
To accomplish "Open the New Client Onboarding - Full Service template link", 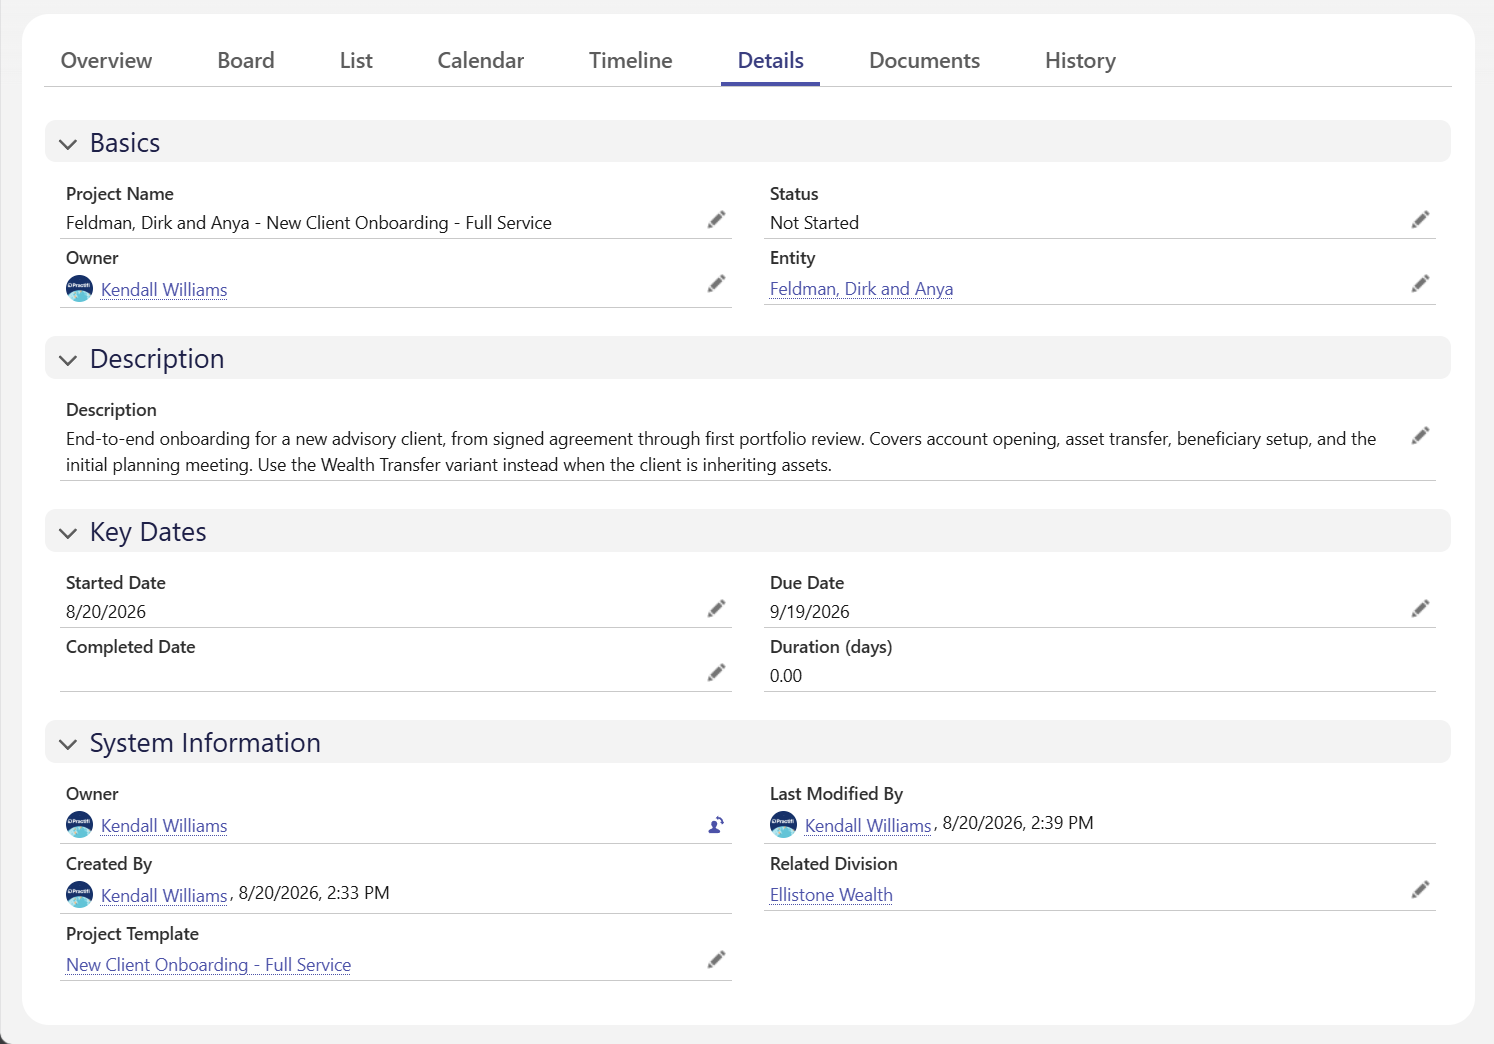I will click(x=208, y=965).
